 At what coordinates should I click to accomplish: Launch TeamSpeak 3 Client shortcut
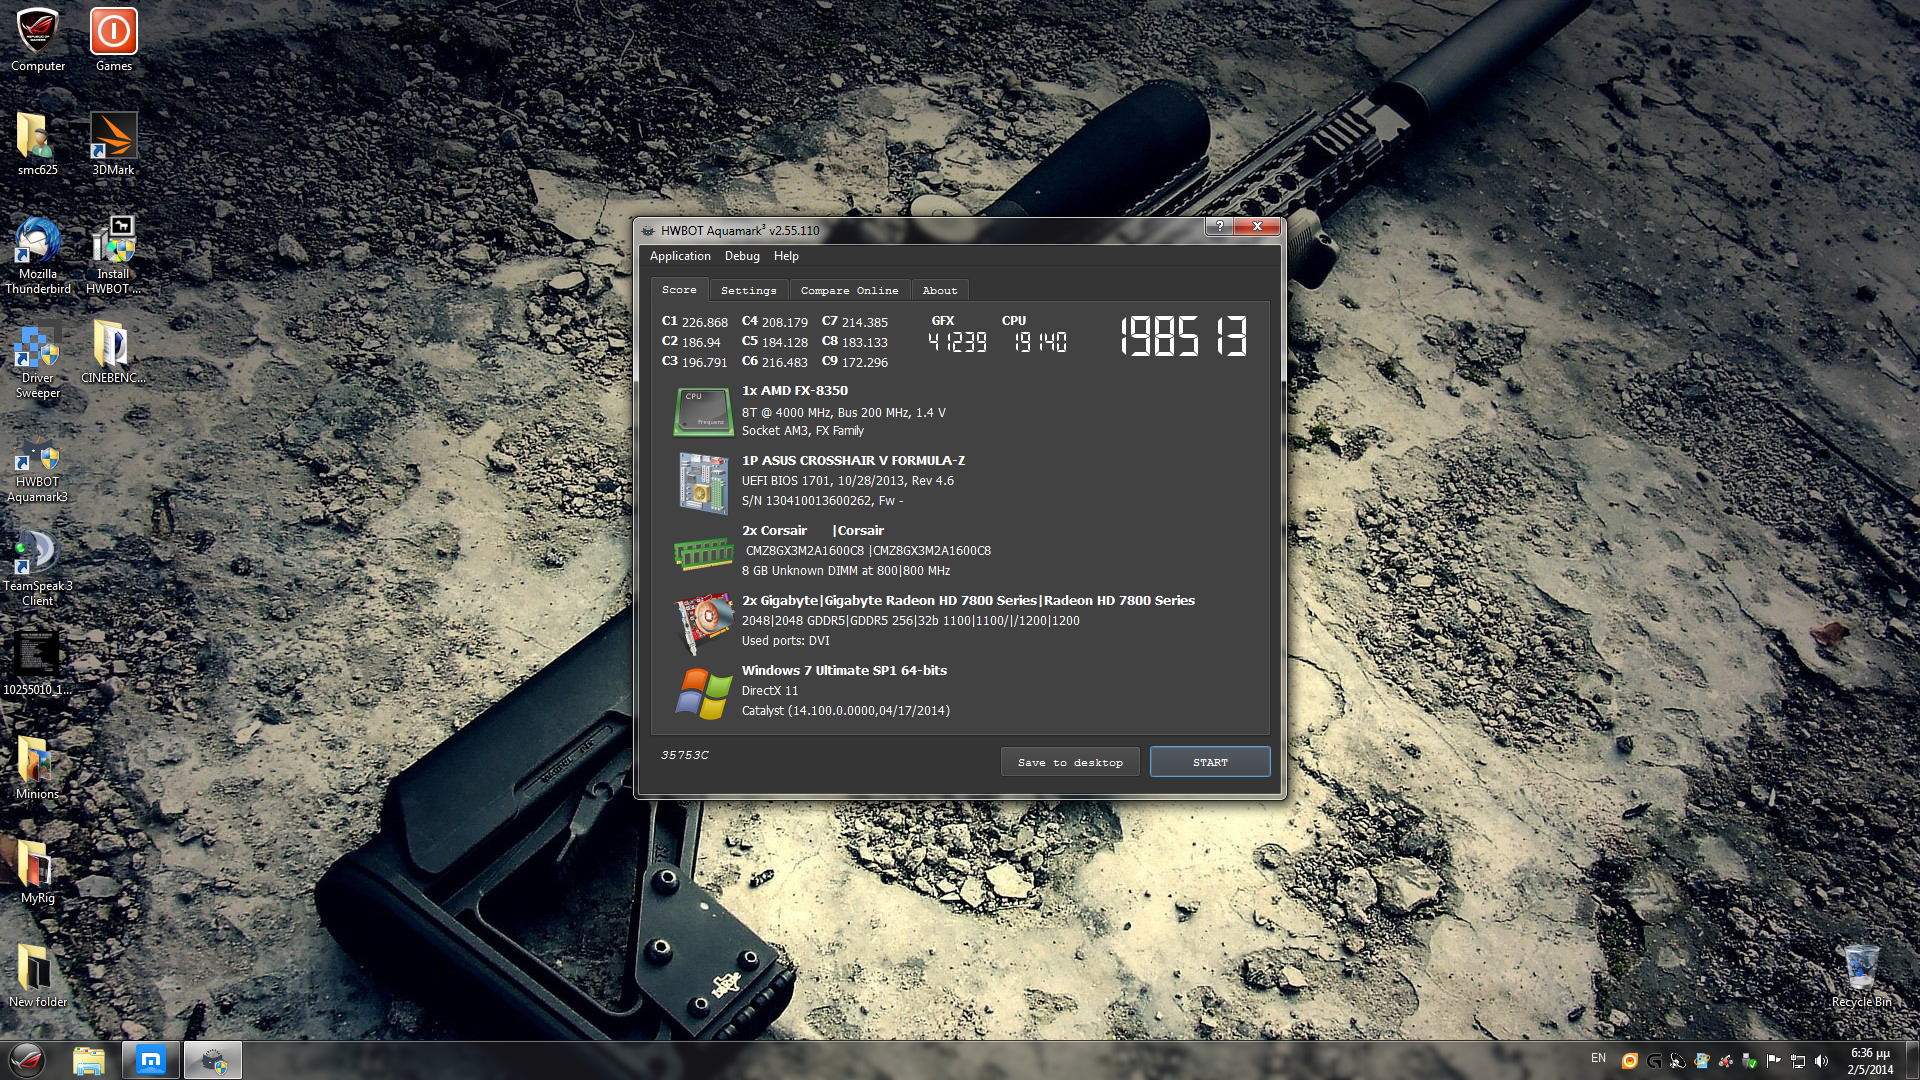point(38,568)
